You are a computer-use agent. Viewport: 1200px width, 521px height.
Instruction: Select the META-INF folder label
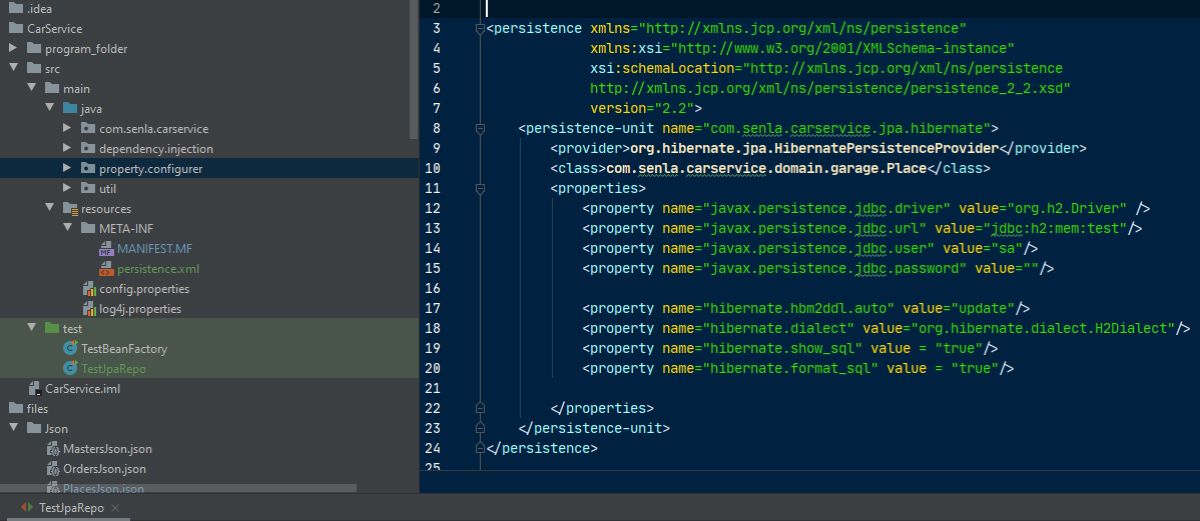[x=126, y=228]
